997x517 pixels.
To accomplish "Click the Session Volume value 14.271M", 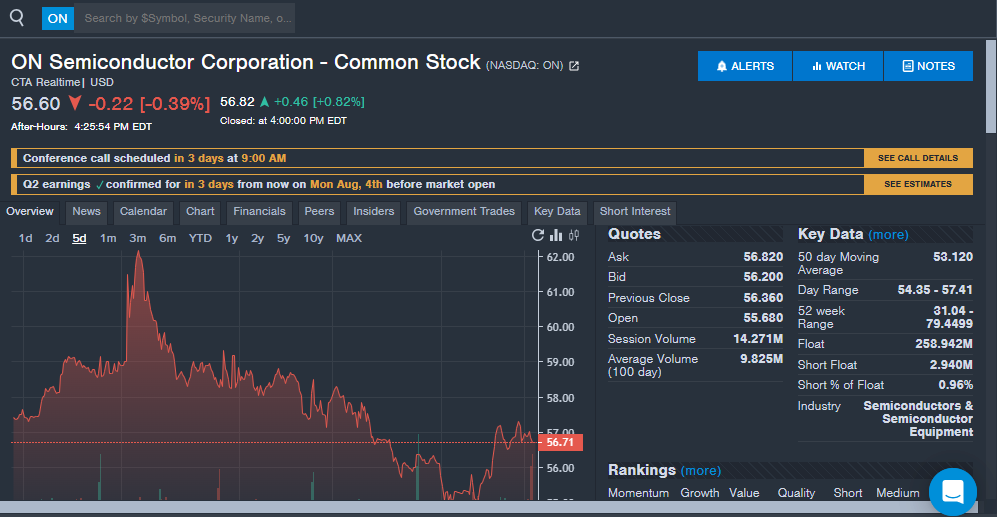I will pos(758,338).
